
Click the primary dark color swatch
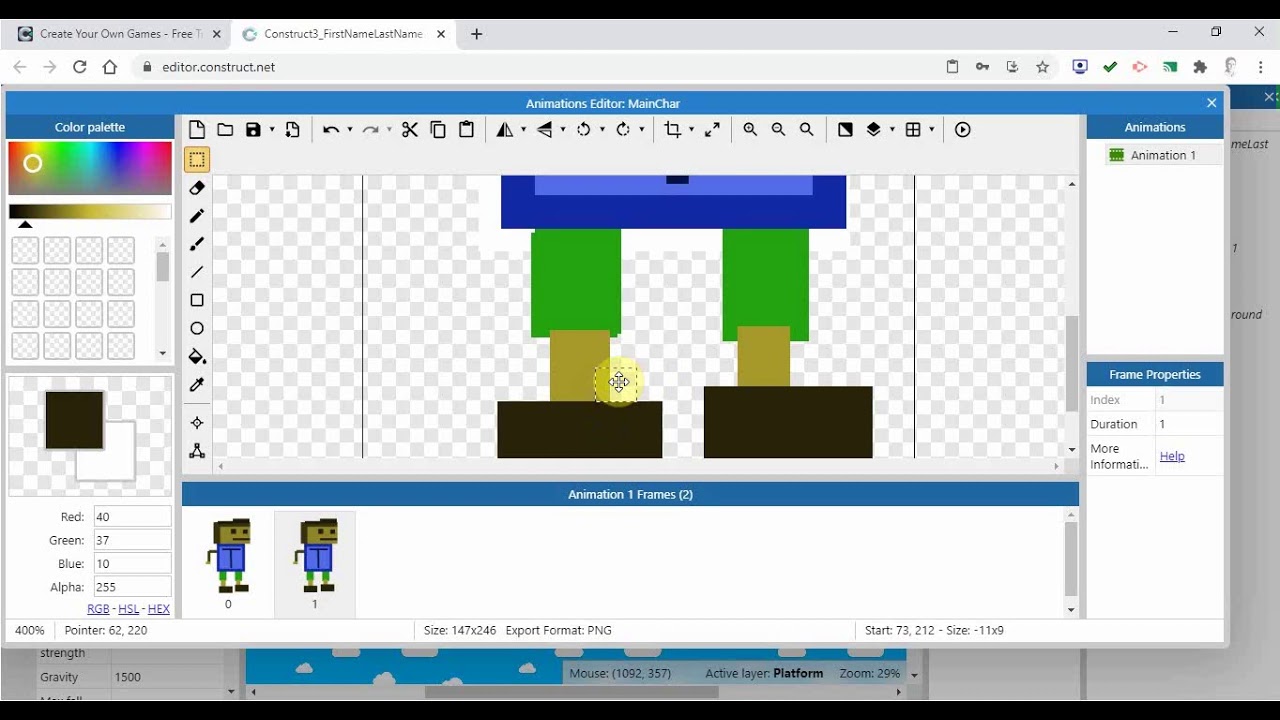pos(74,419)
